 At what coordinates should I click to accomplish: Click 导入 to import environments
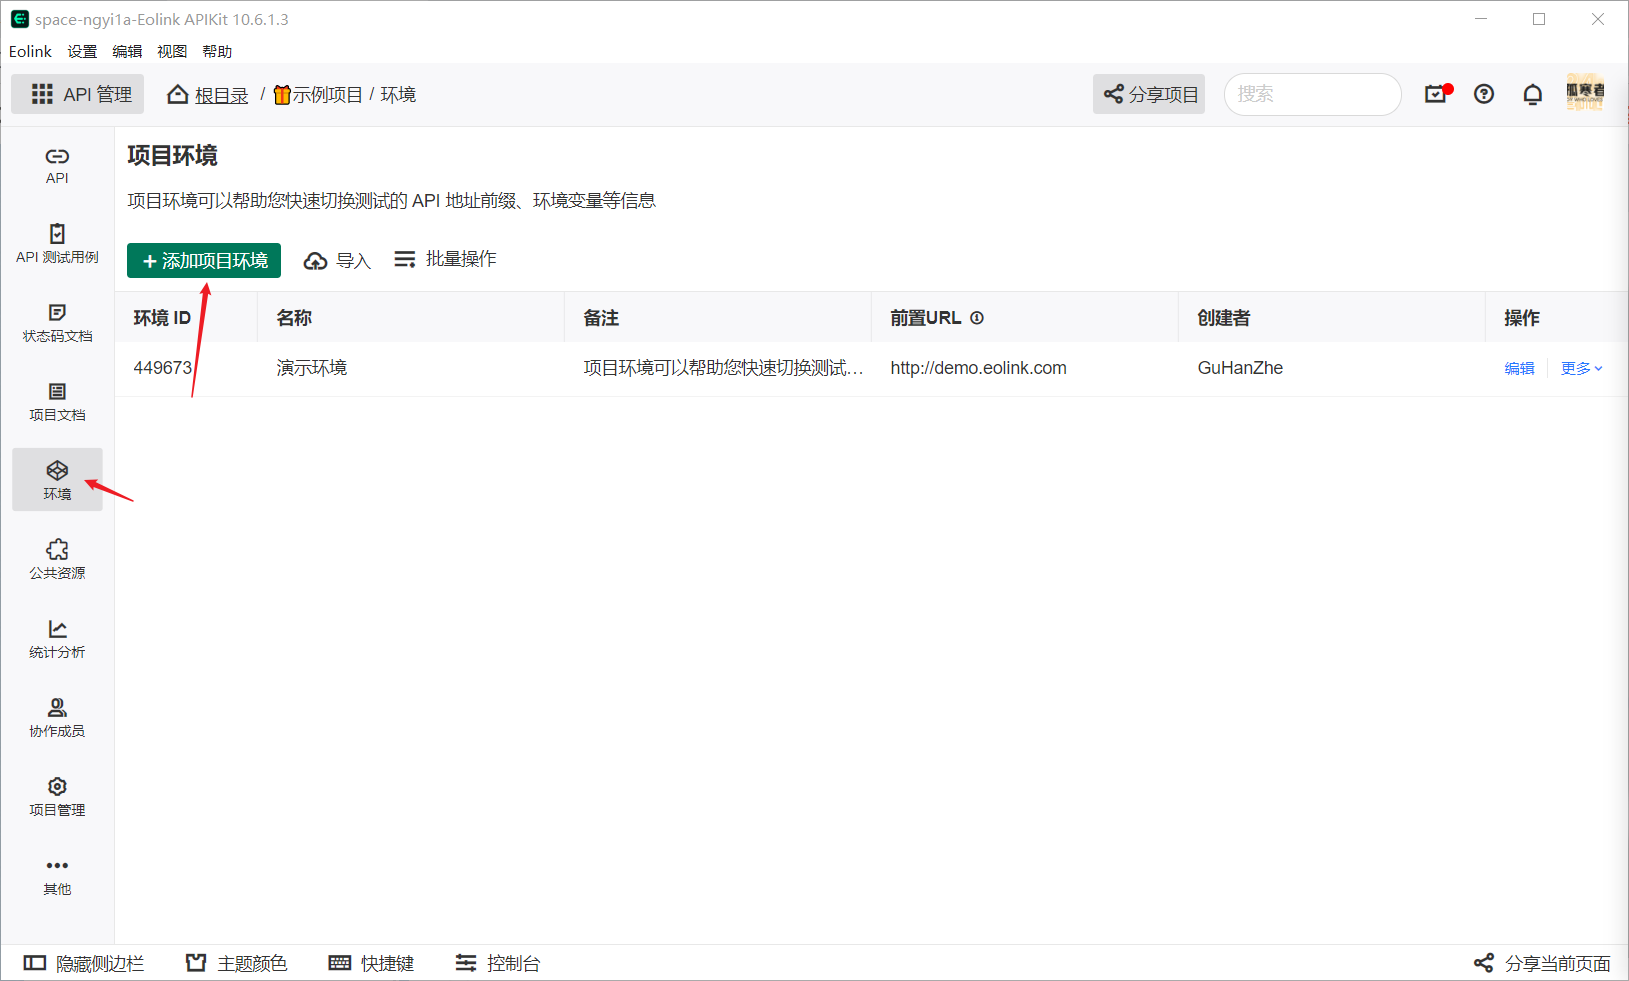[337, 259]
